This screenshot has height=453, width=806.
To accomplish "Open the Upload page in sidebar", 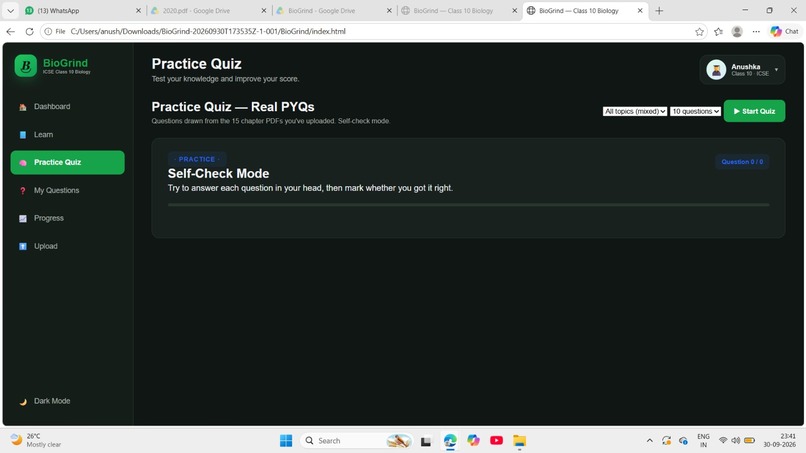I will tap(67, 246).
